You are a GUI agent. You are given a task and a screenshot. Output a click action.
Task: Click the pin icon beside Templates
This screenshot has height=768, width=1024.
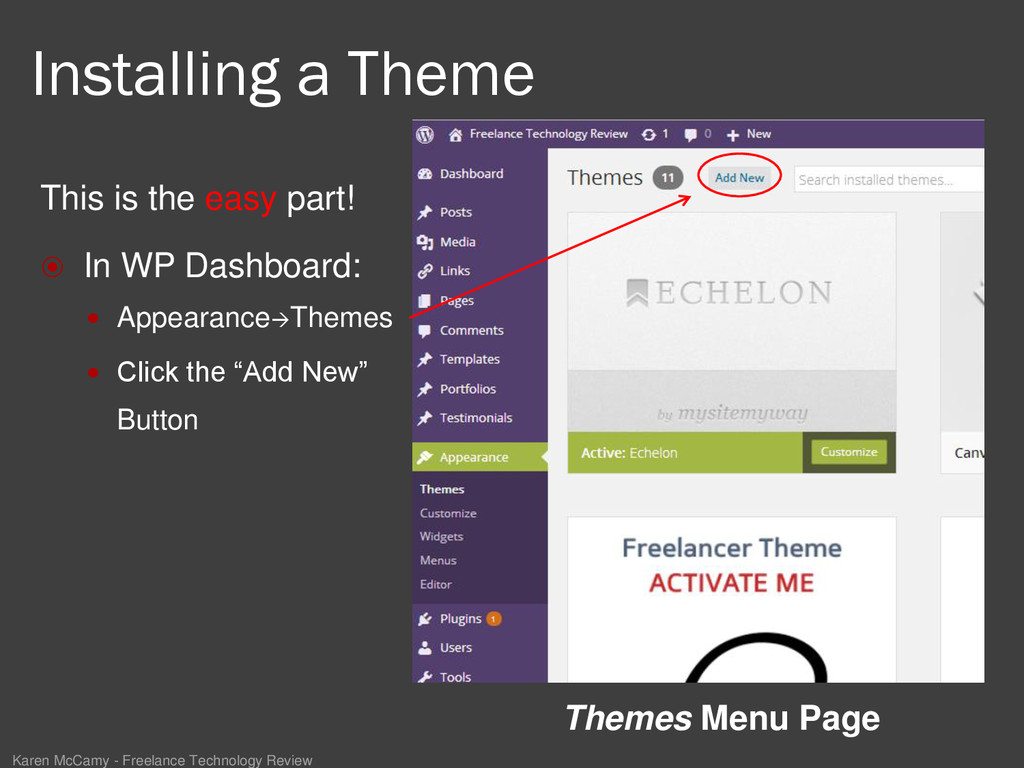tap(425, 359)
